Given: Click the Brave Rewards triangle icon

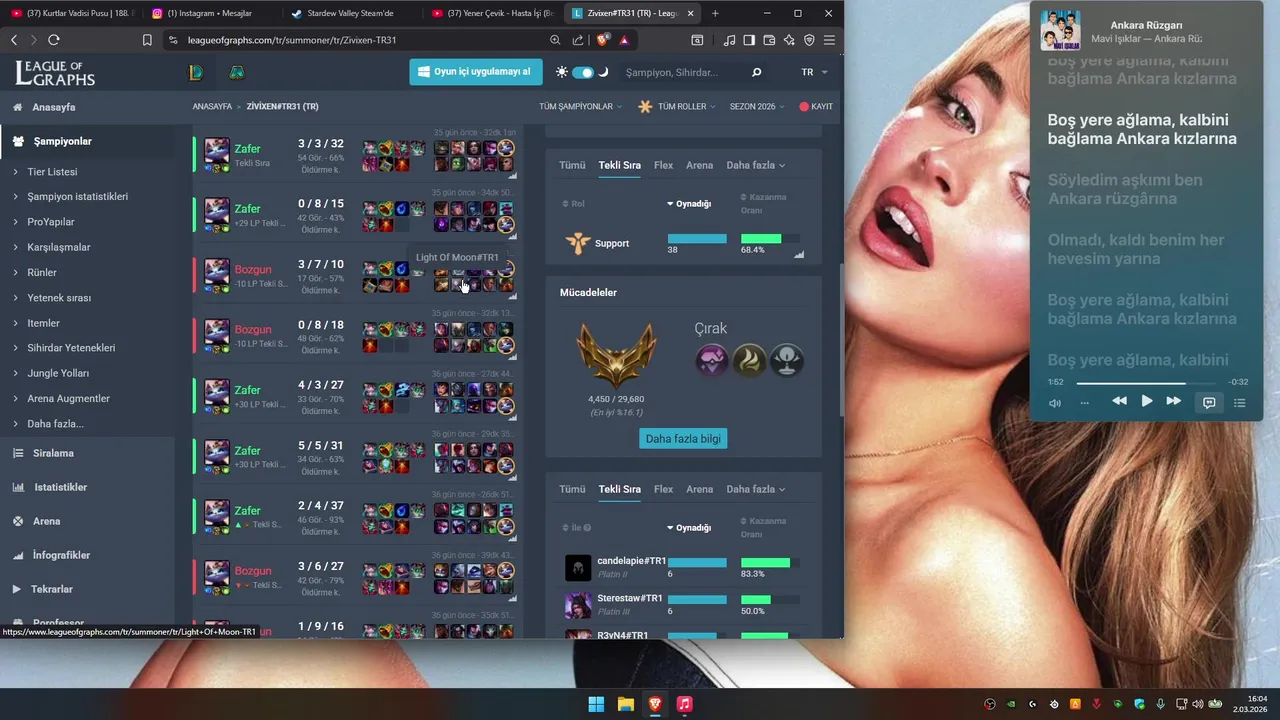Looking at the screenshot, I should pos(624,40).
